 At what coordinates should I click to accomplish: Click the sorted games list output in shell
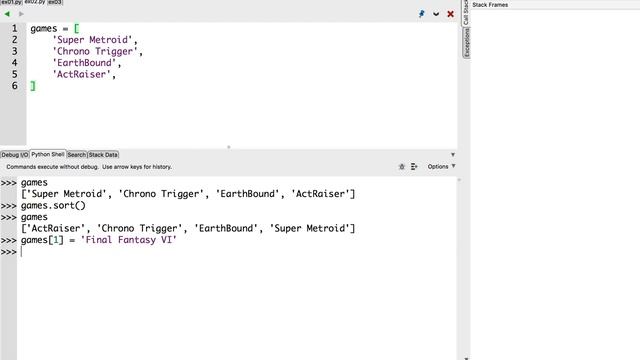[188, 228]
